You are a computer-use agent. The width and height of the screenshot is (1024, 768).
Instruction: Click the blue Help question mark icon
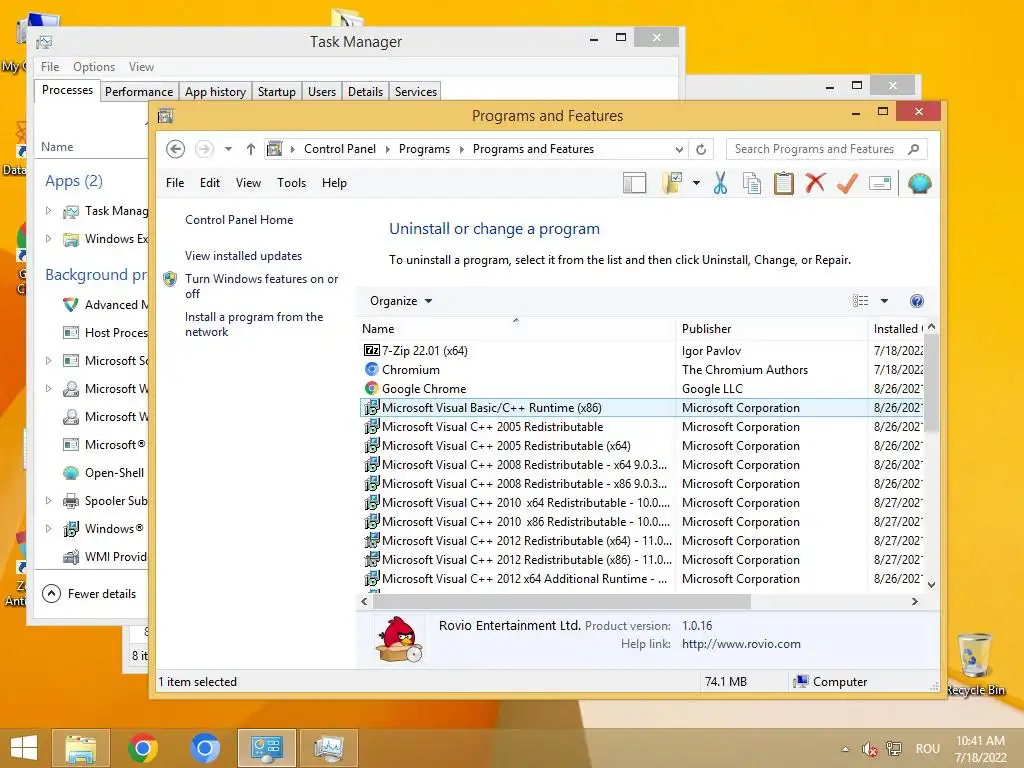pyautogui.click(x=916, y=300)
